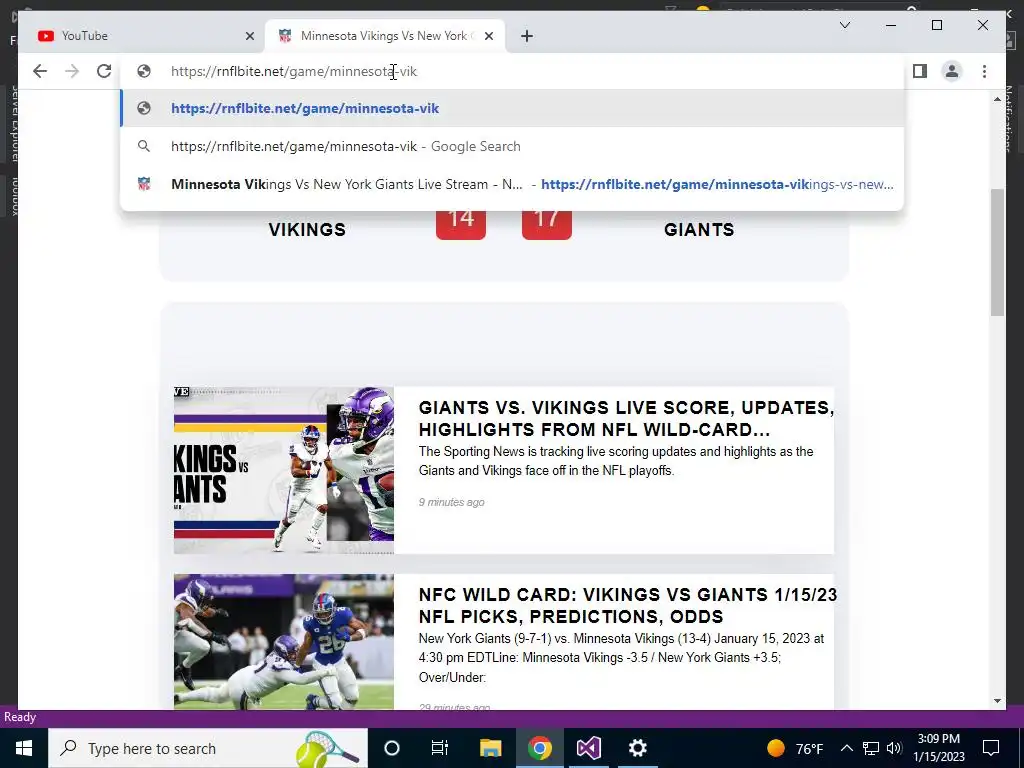Open NFC Wild Card article thumbnail image
The height and width of the screenshot is (768, 1024).
point(283,641)
